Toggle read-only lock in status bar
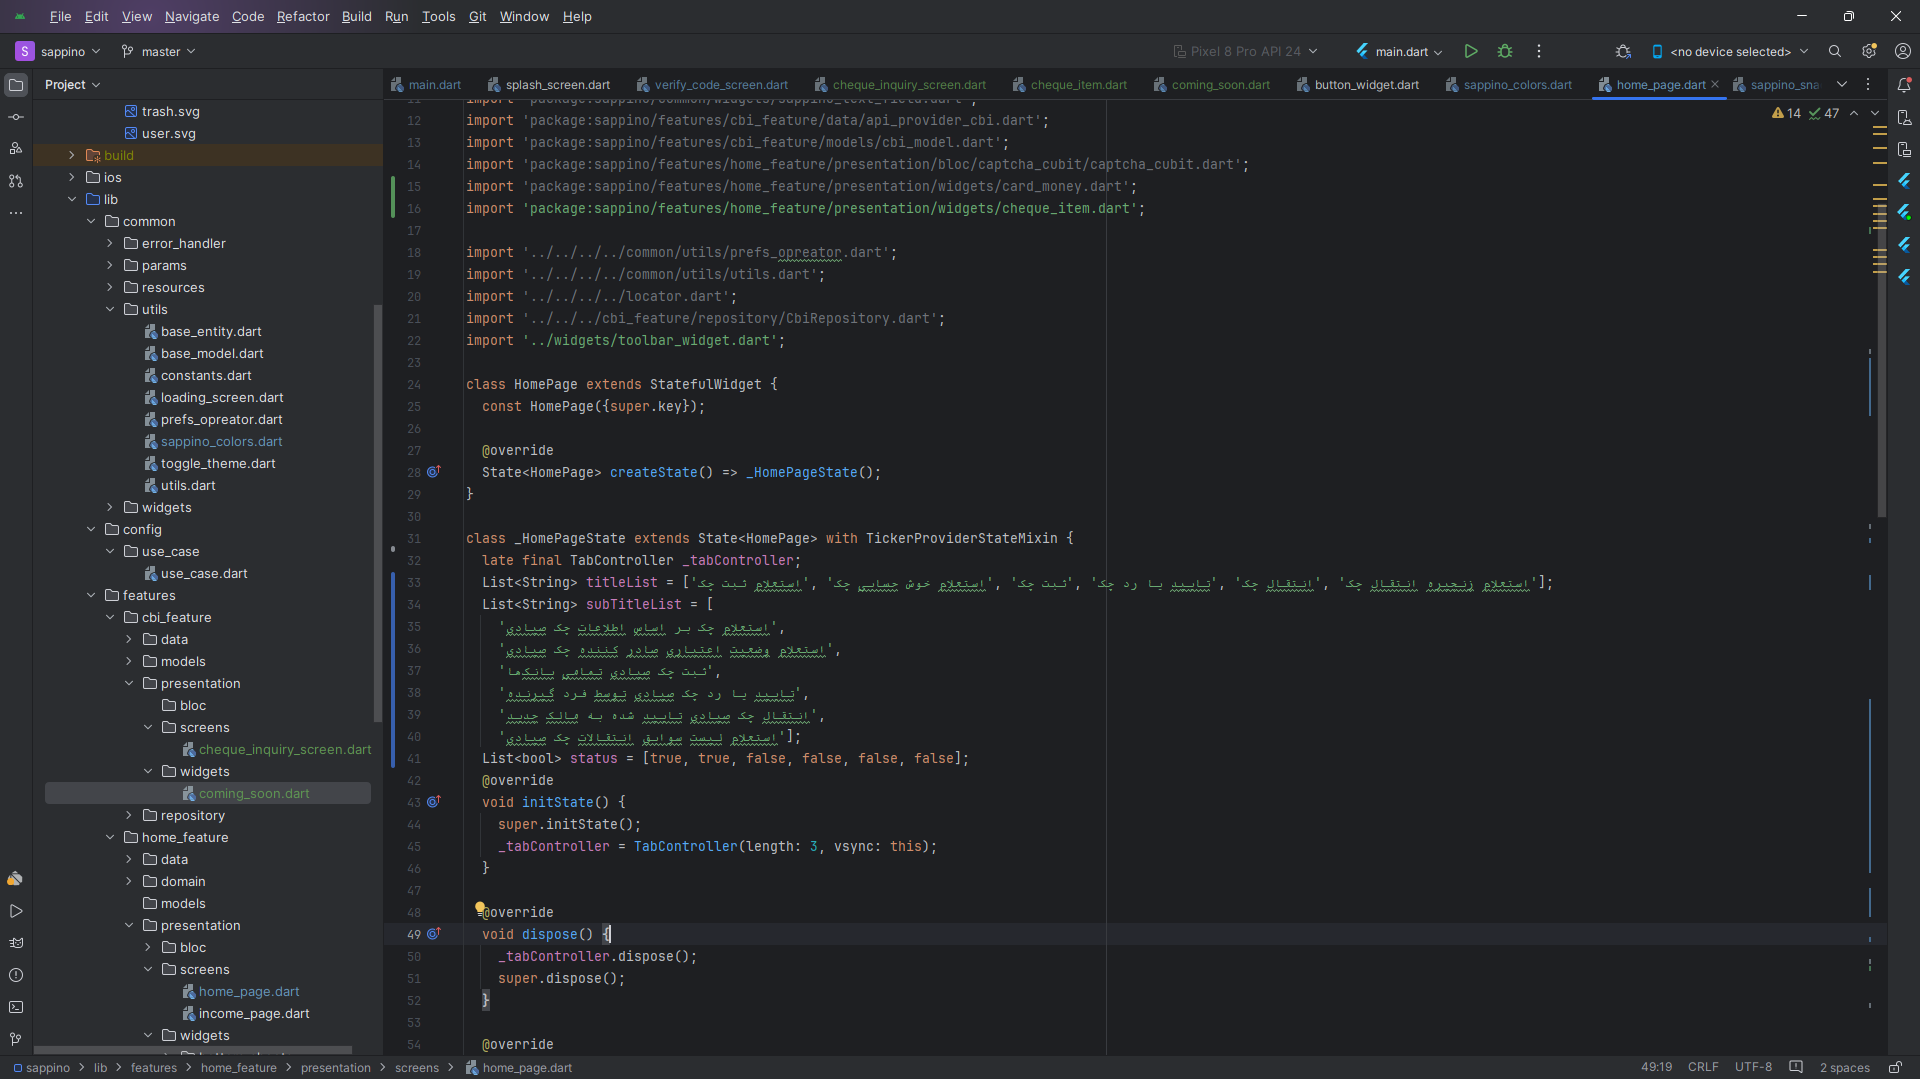The image size is (1920, 1079). (1895, 1067)
